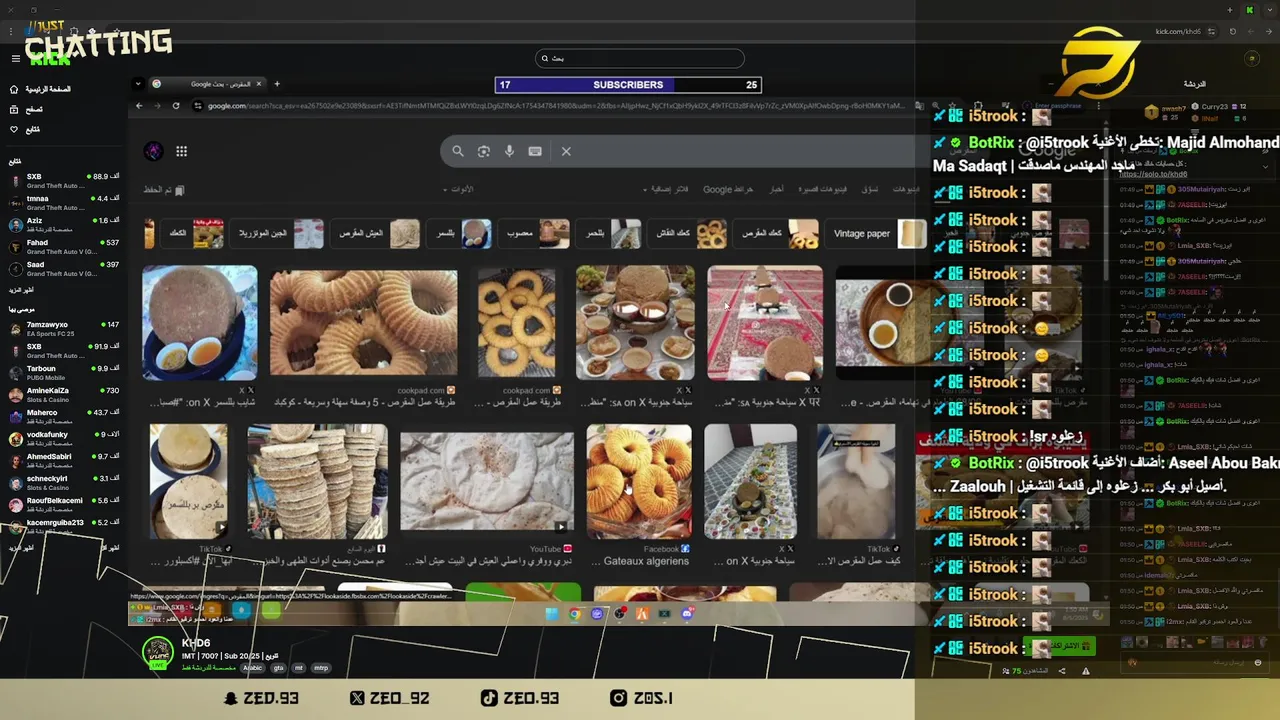Click the gta tag under stream title
The height and width of the screenshot is (720, 1280).
(278, 668)
